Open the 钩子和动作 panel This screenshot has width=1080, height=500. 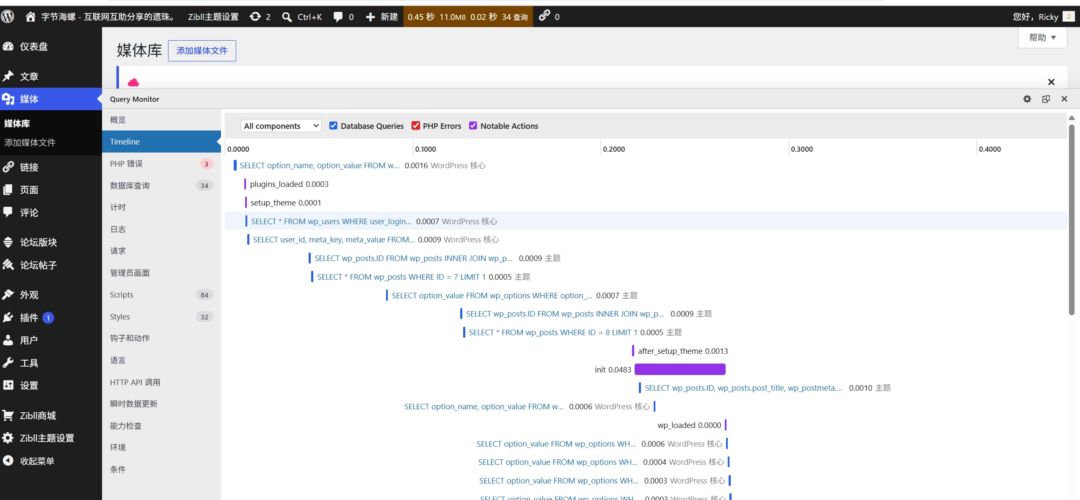point(162,338)
